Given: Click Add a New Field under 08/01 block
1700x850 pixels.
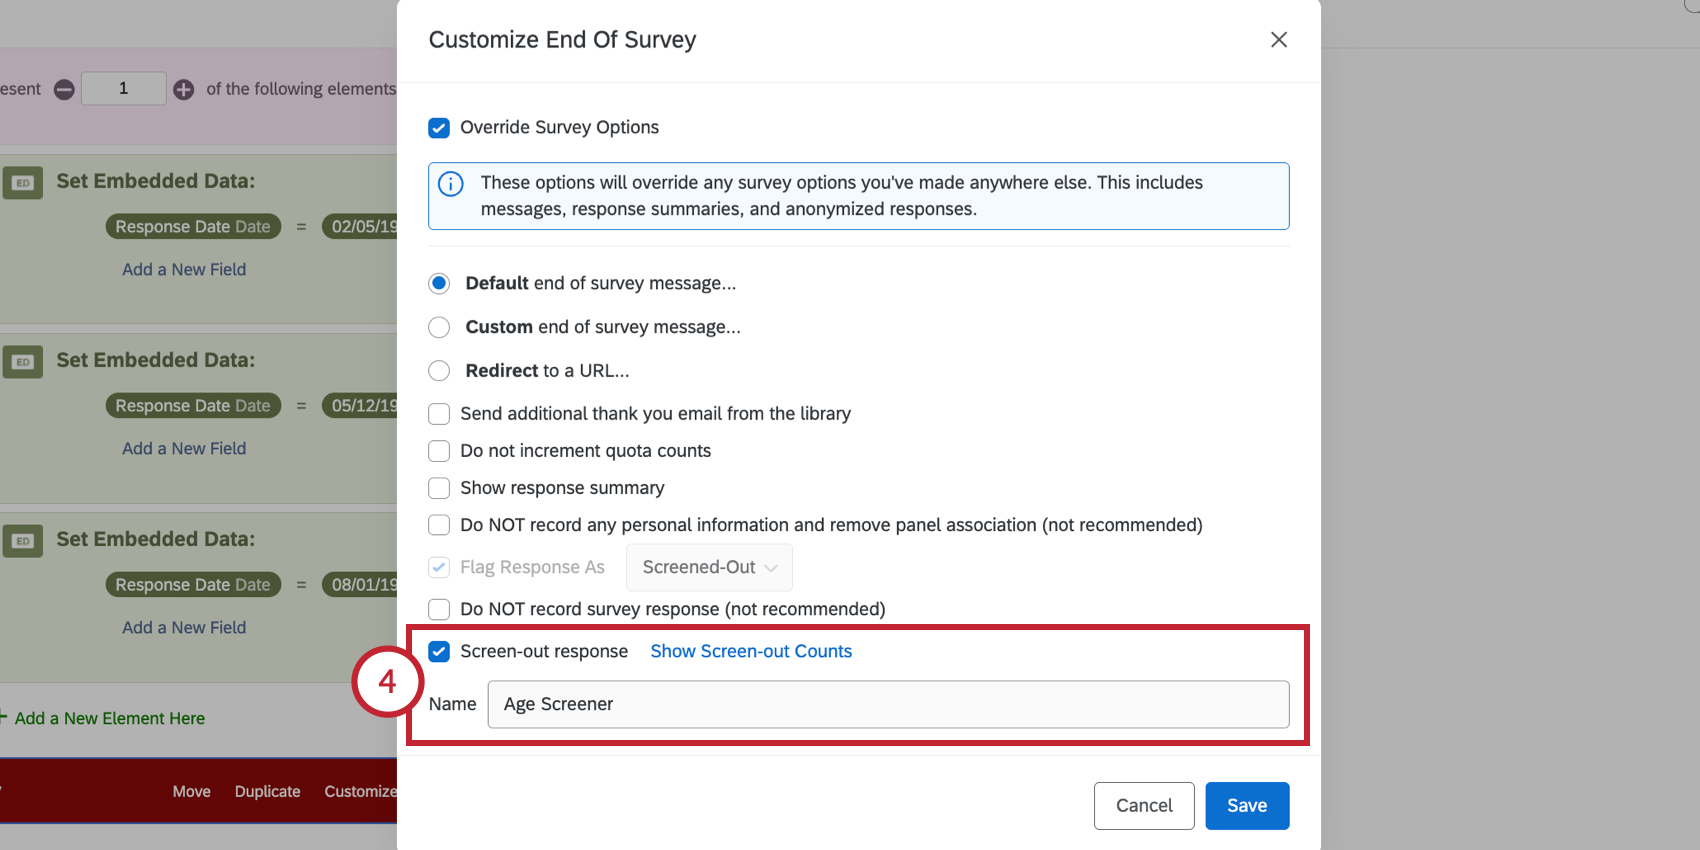Looking at the screenshot, I should (184, 627).
